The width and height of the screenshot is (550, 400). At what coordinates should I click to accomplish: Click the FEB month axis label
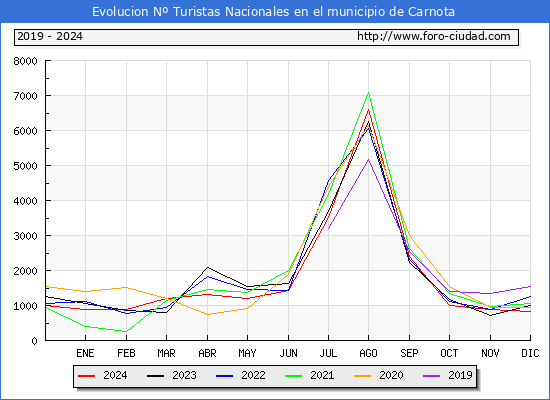pyautogui.click(x=126, y=353)
